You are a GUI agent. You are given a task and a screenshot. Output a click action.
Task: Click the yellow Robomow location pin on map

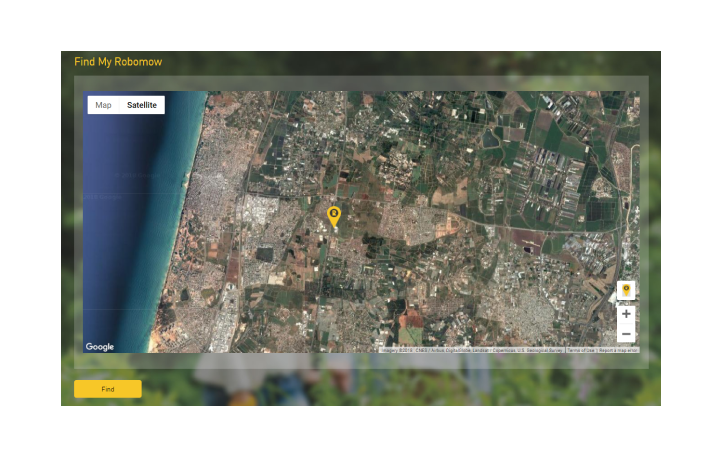pos(334,215)
